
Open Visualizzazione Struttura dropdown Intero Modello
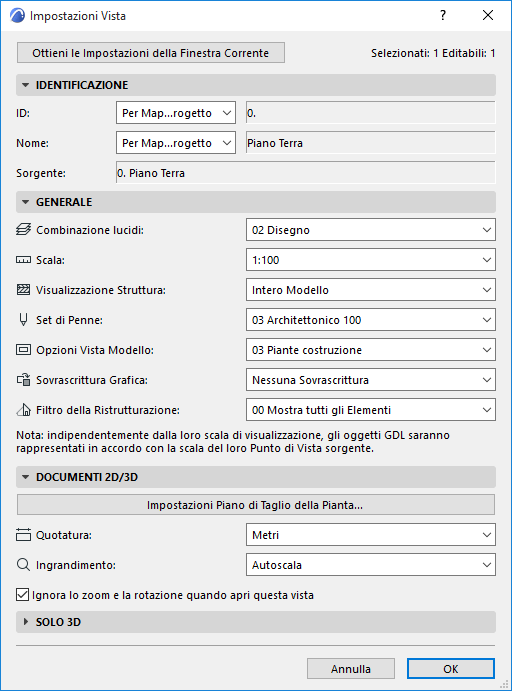371,290
